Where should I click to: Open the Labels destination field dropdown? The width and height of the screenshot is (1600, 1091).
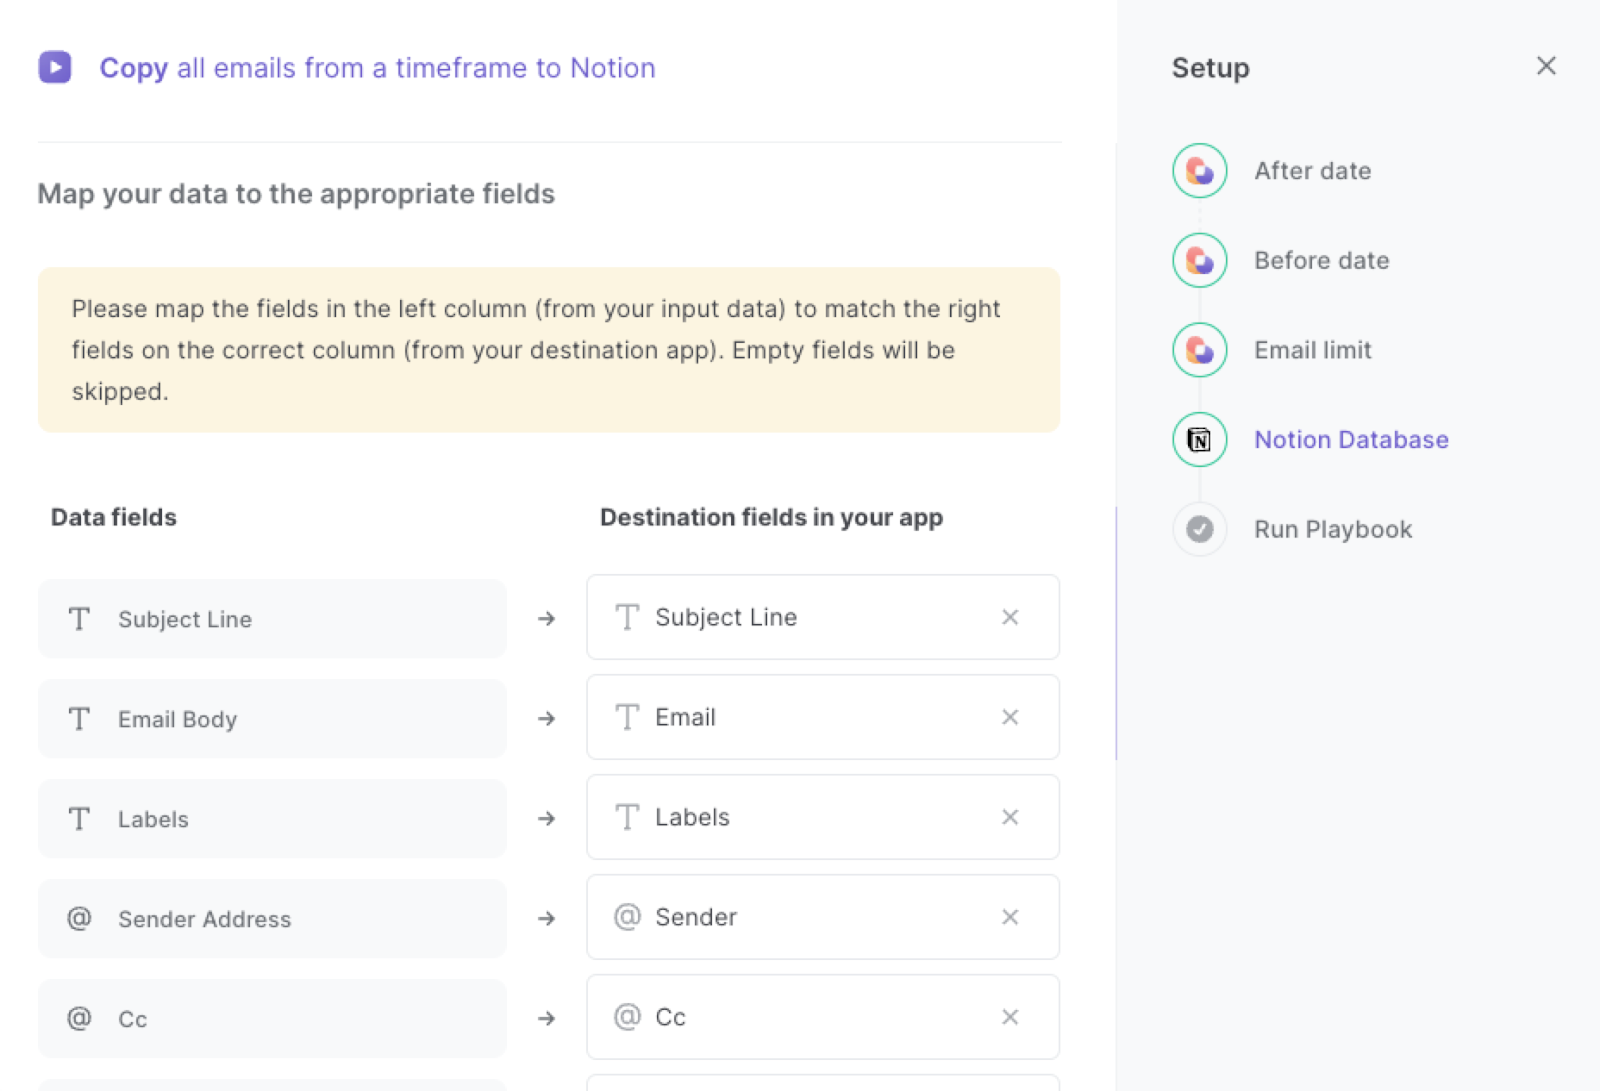pos(823,817)
